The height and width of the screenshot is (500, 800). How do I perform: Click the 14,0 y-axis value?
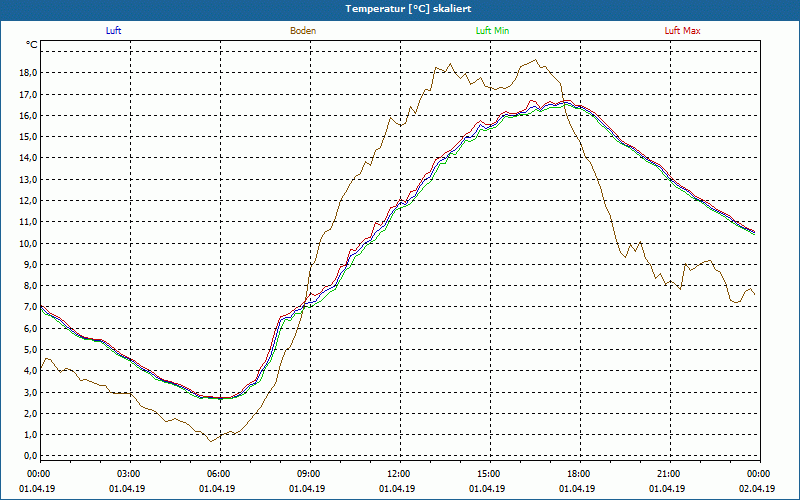pyautogui.click(x=29, y=158)
